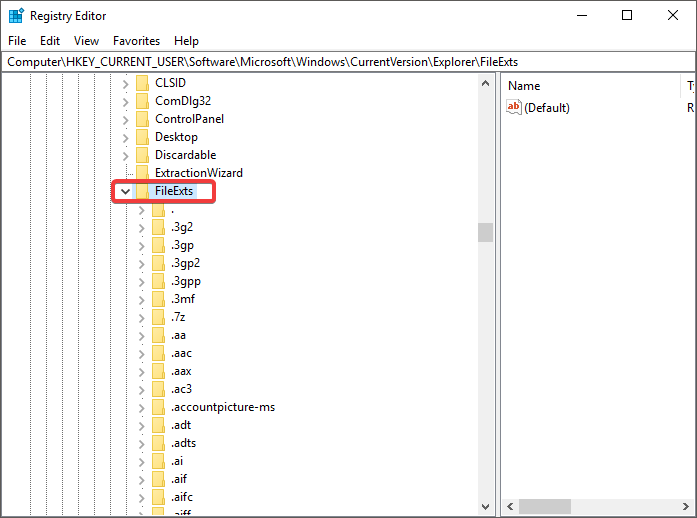Expand the .aifc subkey
Screen dimensions: 697x518
point(141,498)
